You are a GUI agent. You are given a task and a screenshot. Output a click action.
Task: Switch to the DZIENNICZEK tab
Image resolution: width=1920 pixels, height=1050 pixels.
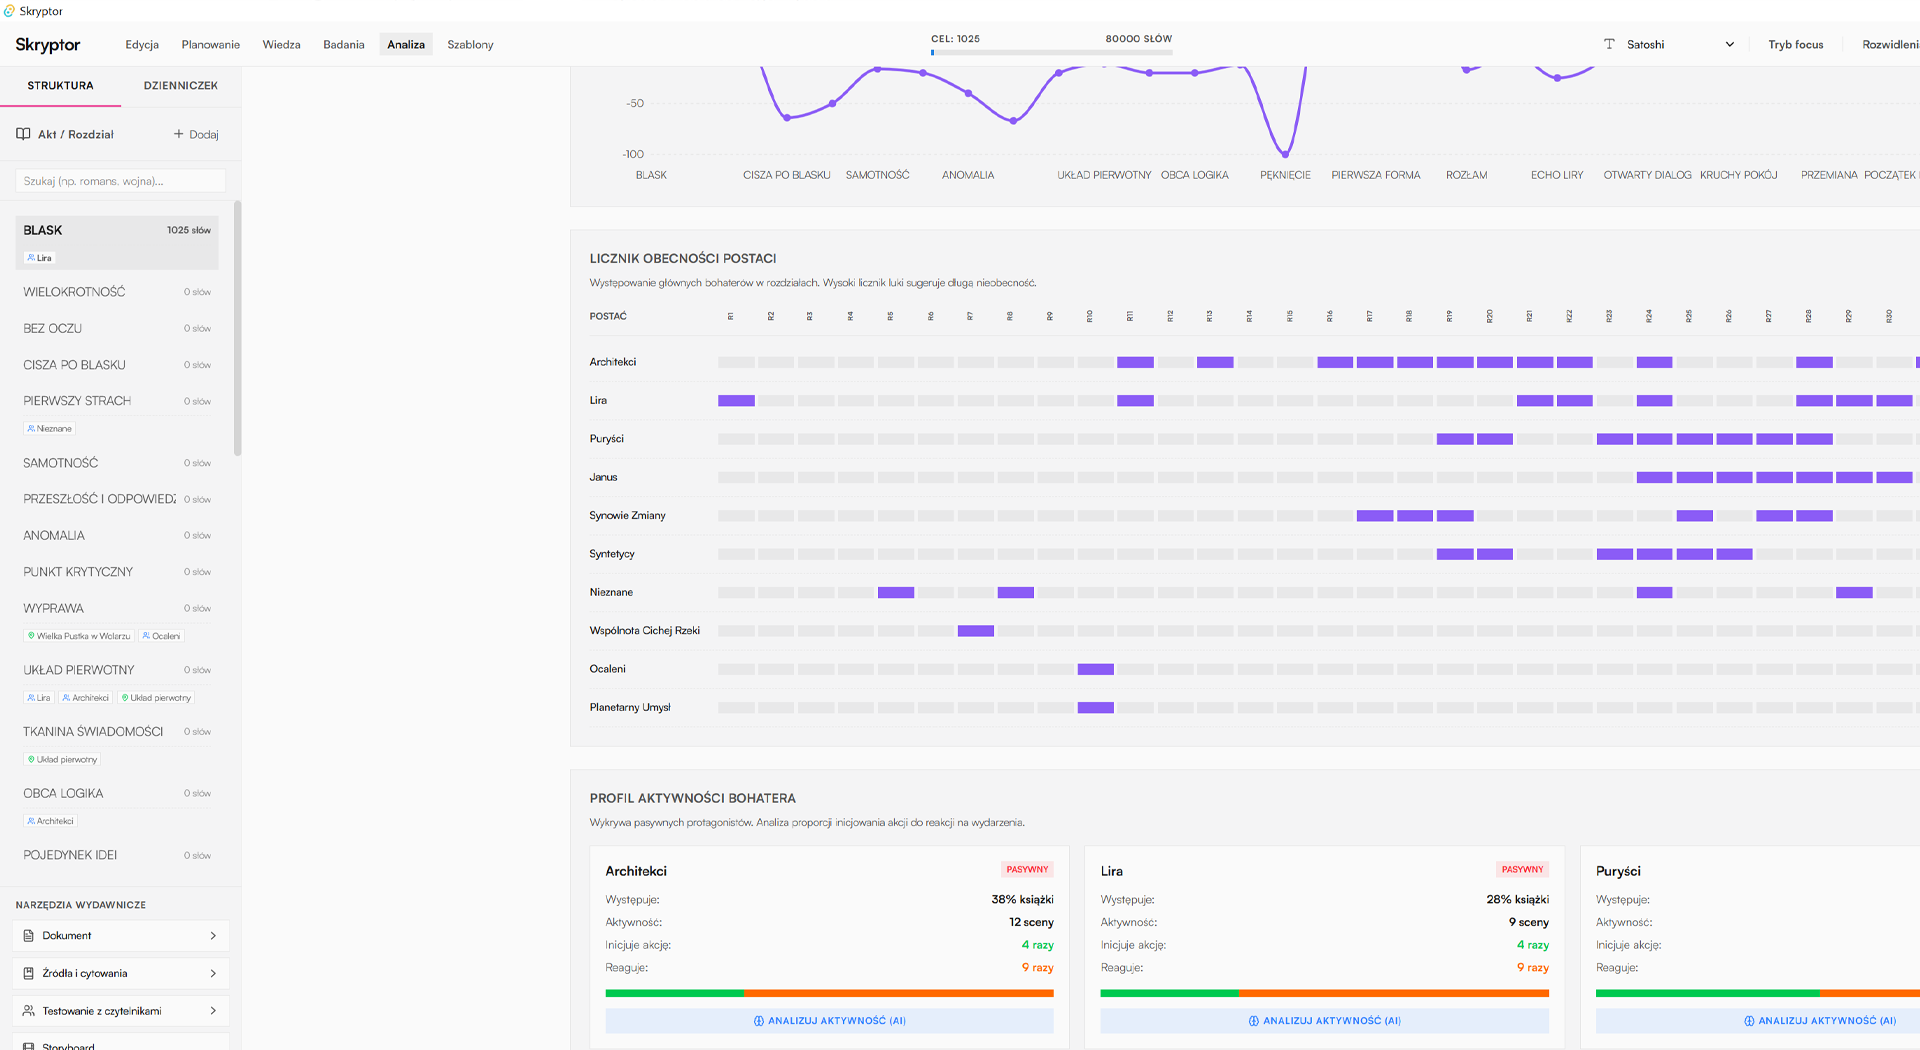[181, 86]
